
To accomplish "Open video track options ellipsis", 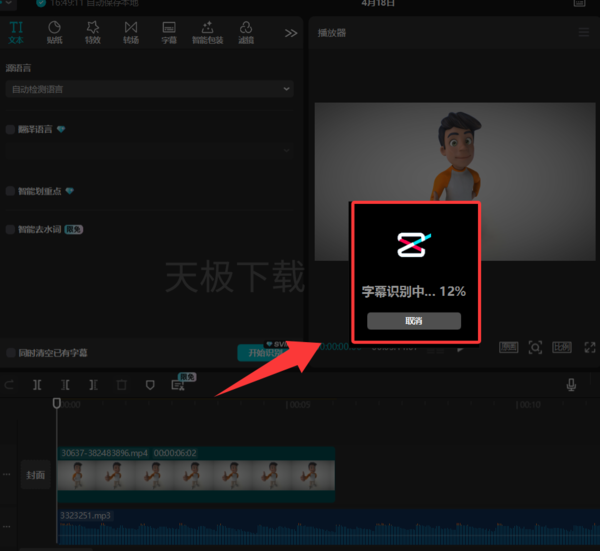I will [x=7, y=474].
